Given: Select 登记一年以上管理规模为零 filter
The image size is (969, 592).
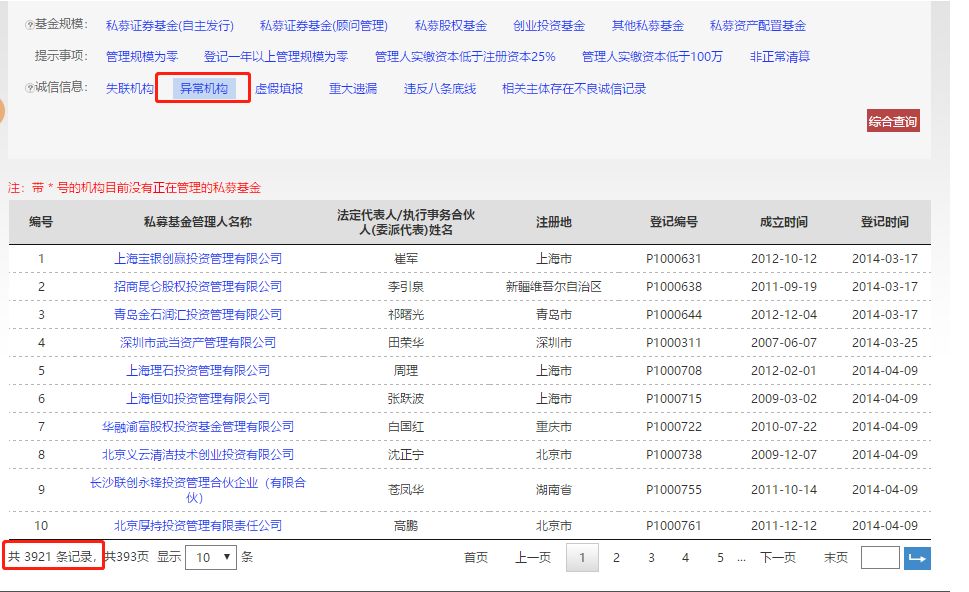Looking at the screenshot, I should (x=276, y=56).
